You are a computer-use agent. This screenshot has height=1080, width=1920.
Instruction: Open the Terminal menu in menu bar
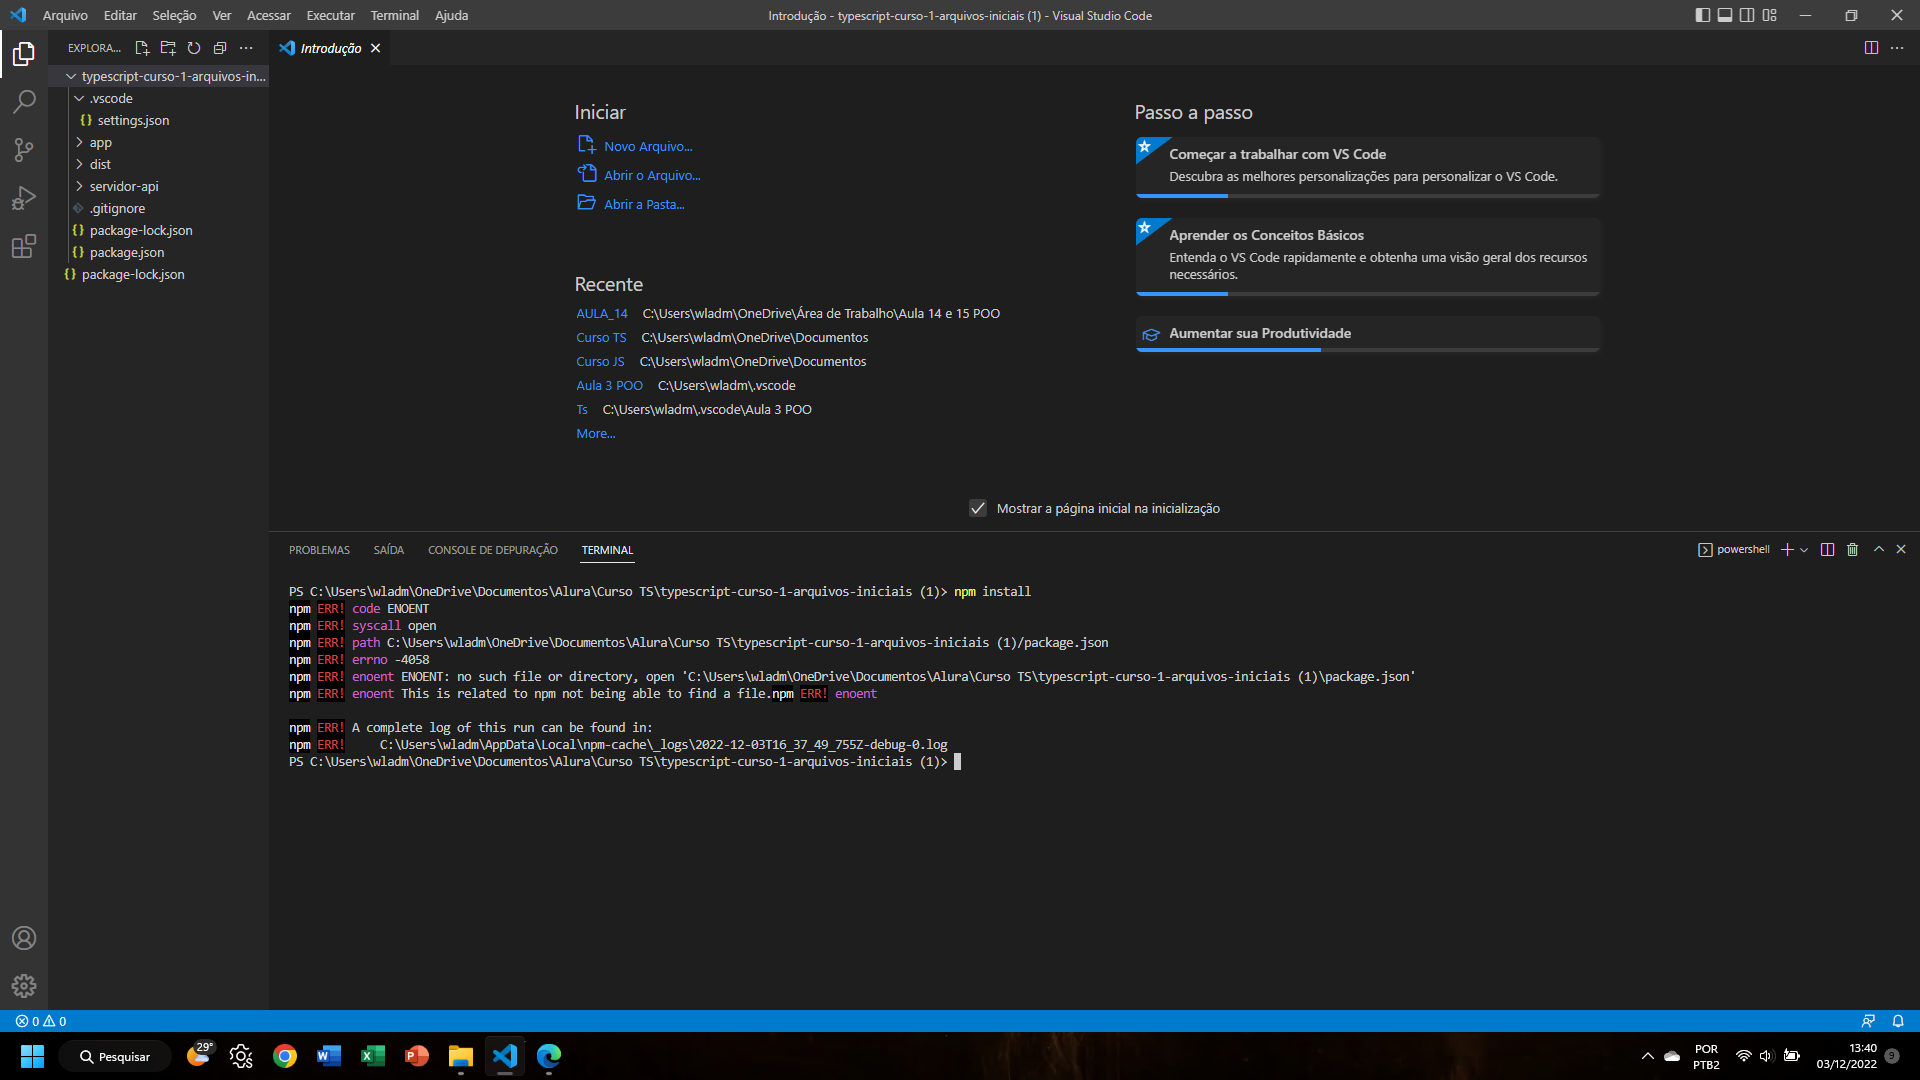394,15
